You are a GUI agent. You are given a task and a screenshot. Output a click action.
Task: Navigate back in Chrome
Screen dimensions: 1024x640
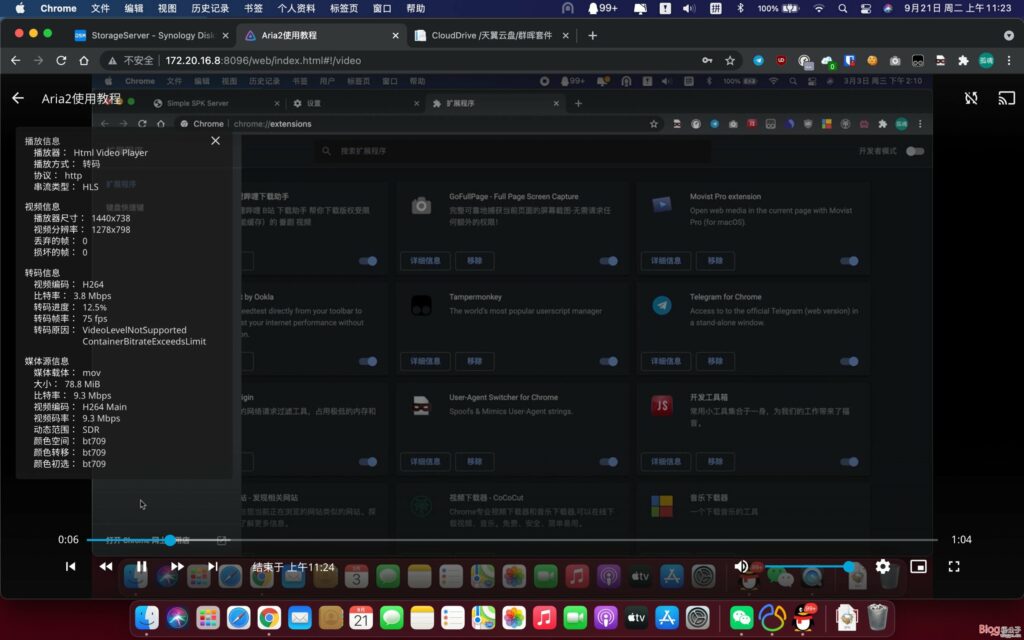[x=16, y=60]
